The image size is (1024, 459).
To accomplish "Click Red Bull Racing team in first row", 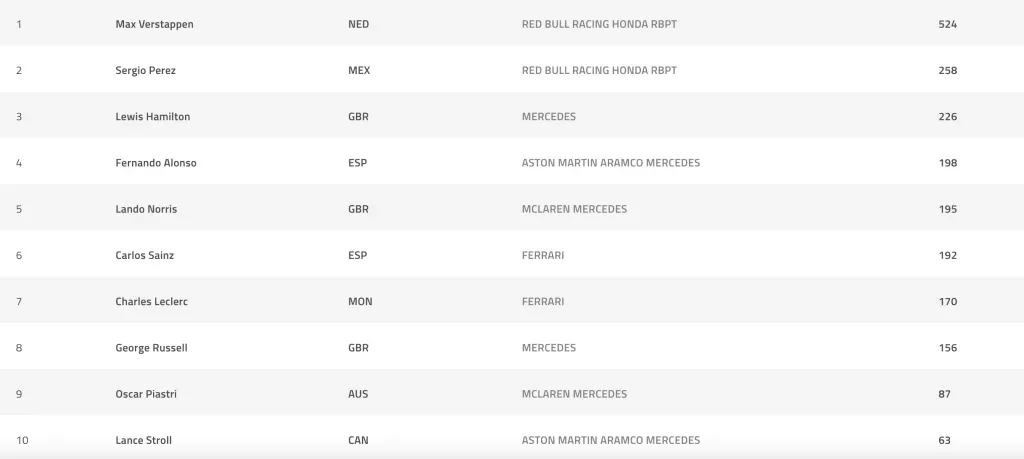I will [x=599, y=24].
